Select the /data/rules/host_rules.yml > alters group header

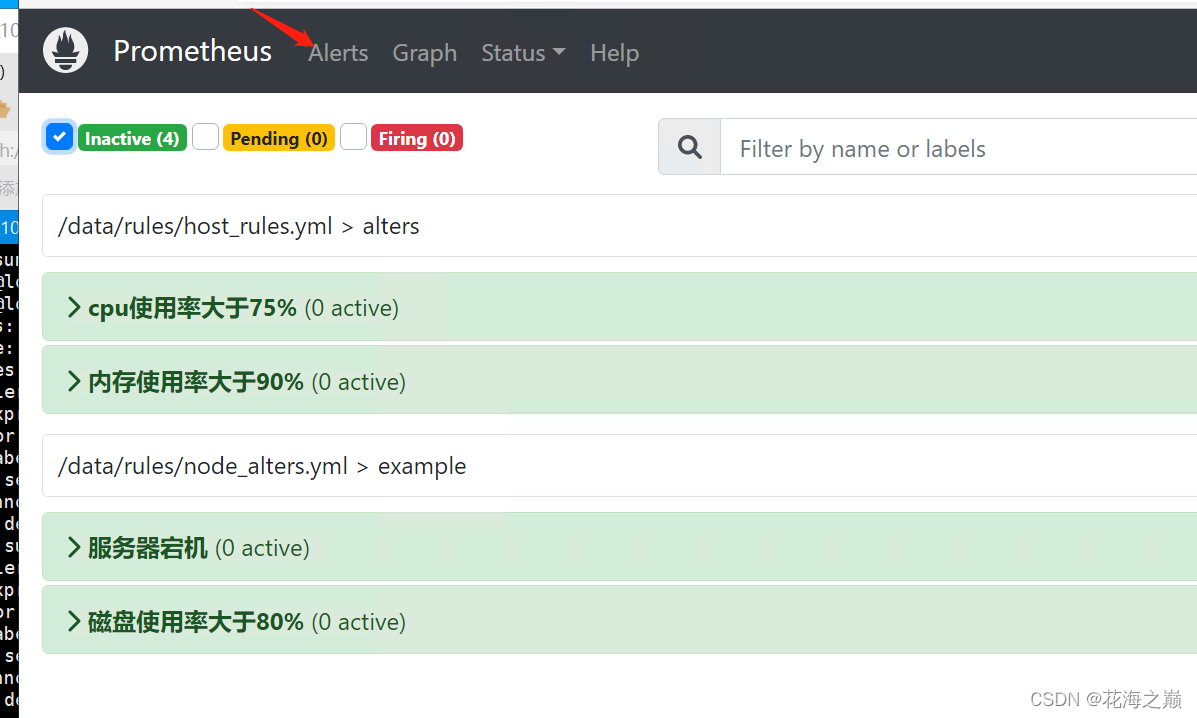(620, 226)
